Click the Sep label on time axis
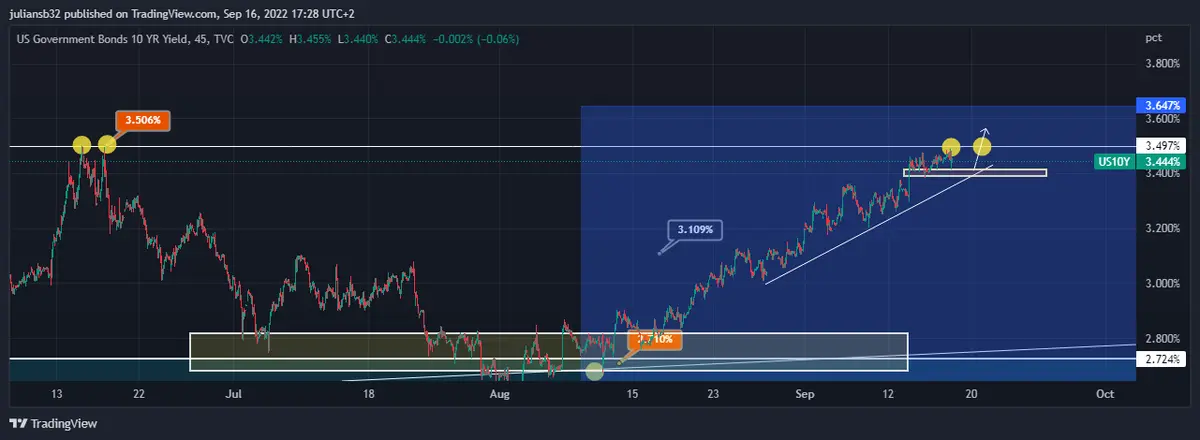Image resolution: width=1200 pixels, height=440 pixels. coord(808,395)
